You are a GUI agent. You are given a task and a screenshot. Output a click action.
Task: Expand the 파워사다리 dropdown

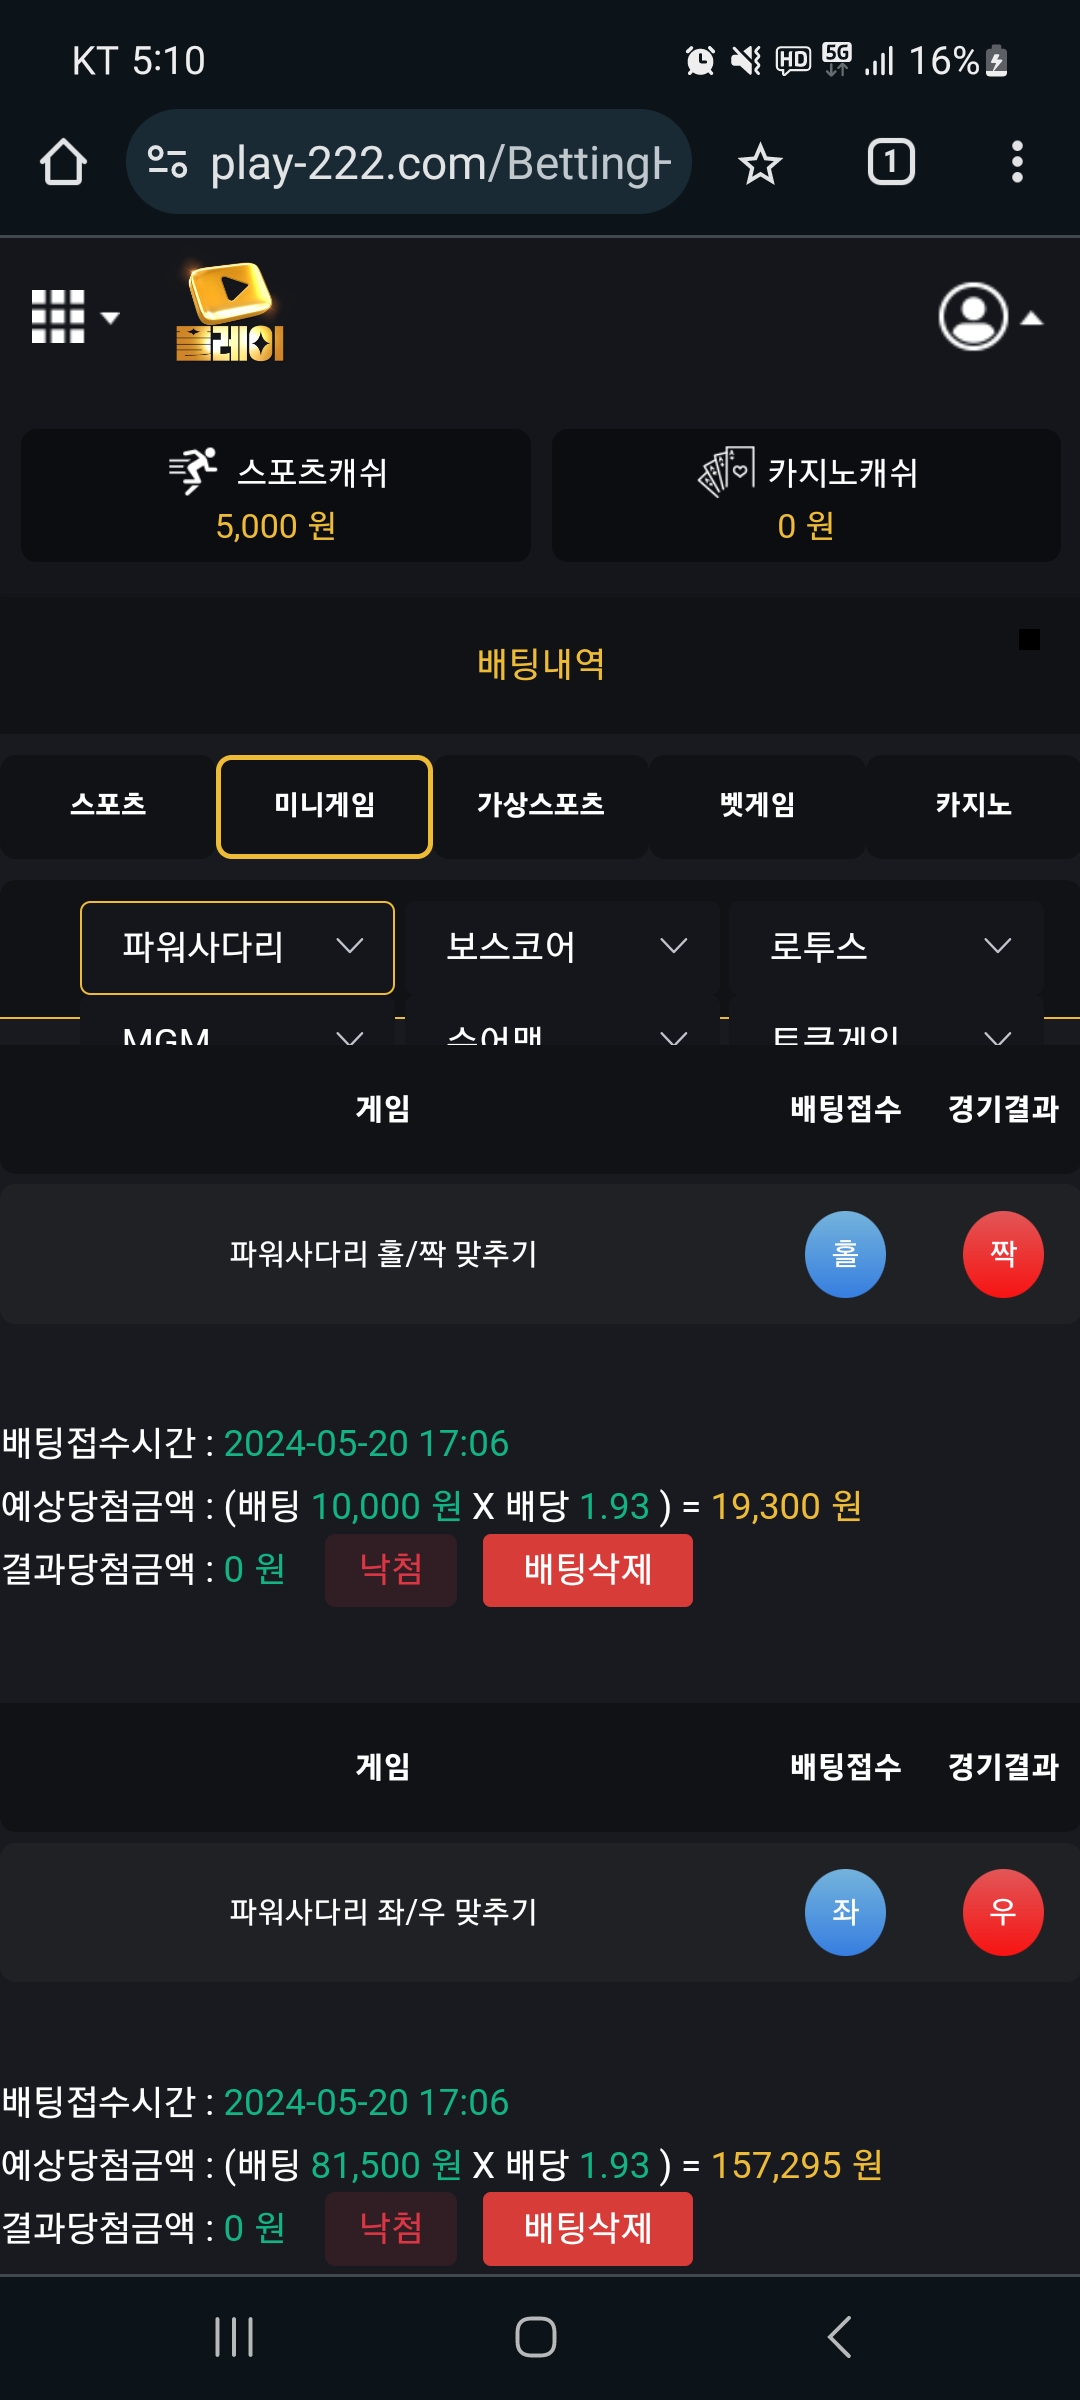(237, 947)
